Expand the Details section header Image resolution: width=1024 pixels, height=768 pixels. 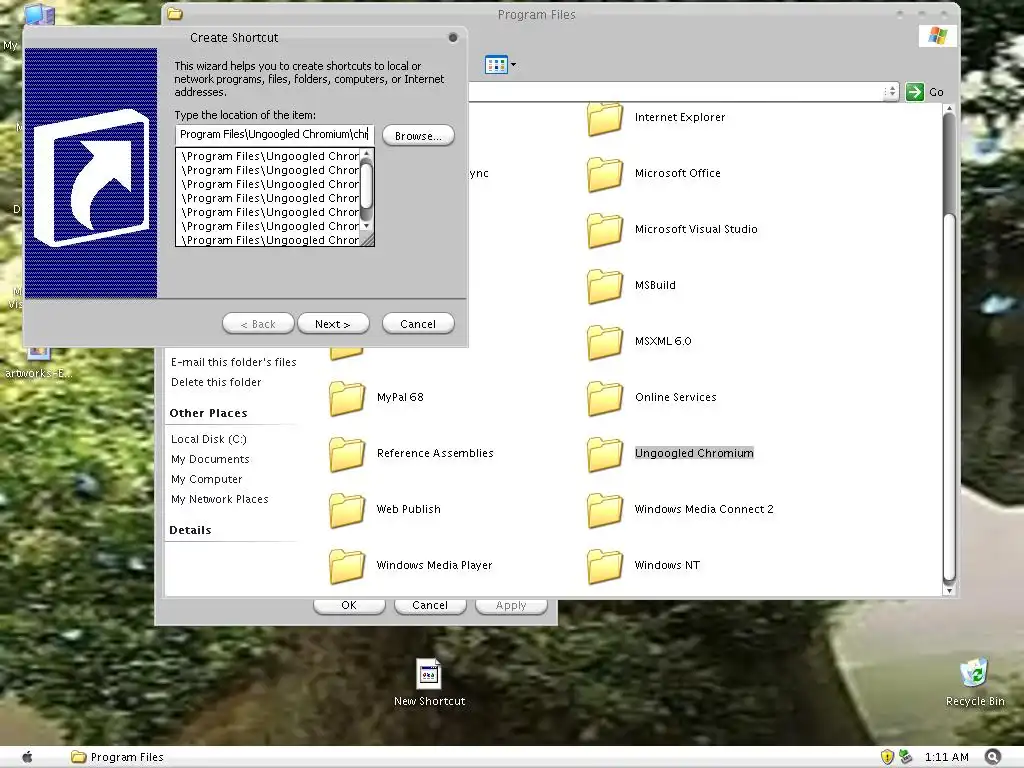coord(190,530)
